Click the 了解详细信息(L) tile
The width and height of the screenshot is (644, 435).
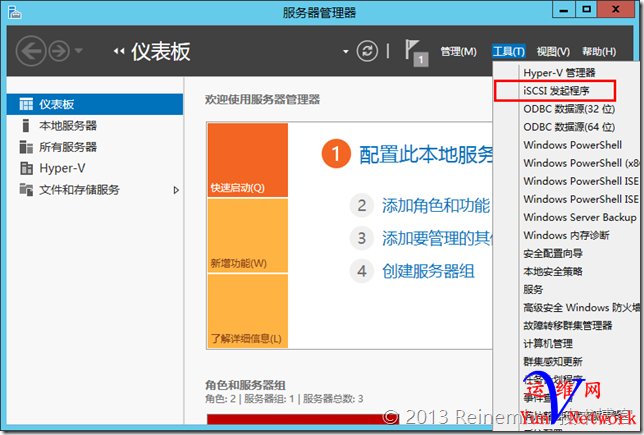248,311
